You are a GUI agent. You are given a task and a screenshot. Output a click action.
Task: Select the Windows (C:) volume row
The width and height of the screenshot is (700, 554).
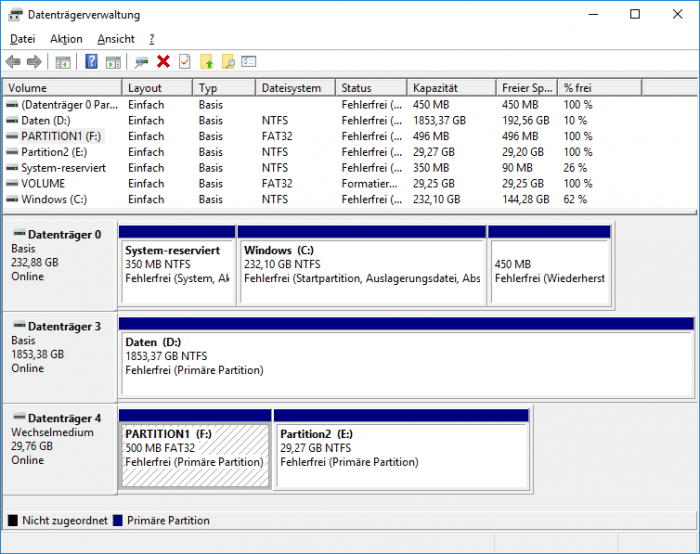tap(350, 199)
